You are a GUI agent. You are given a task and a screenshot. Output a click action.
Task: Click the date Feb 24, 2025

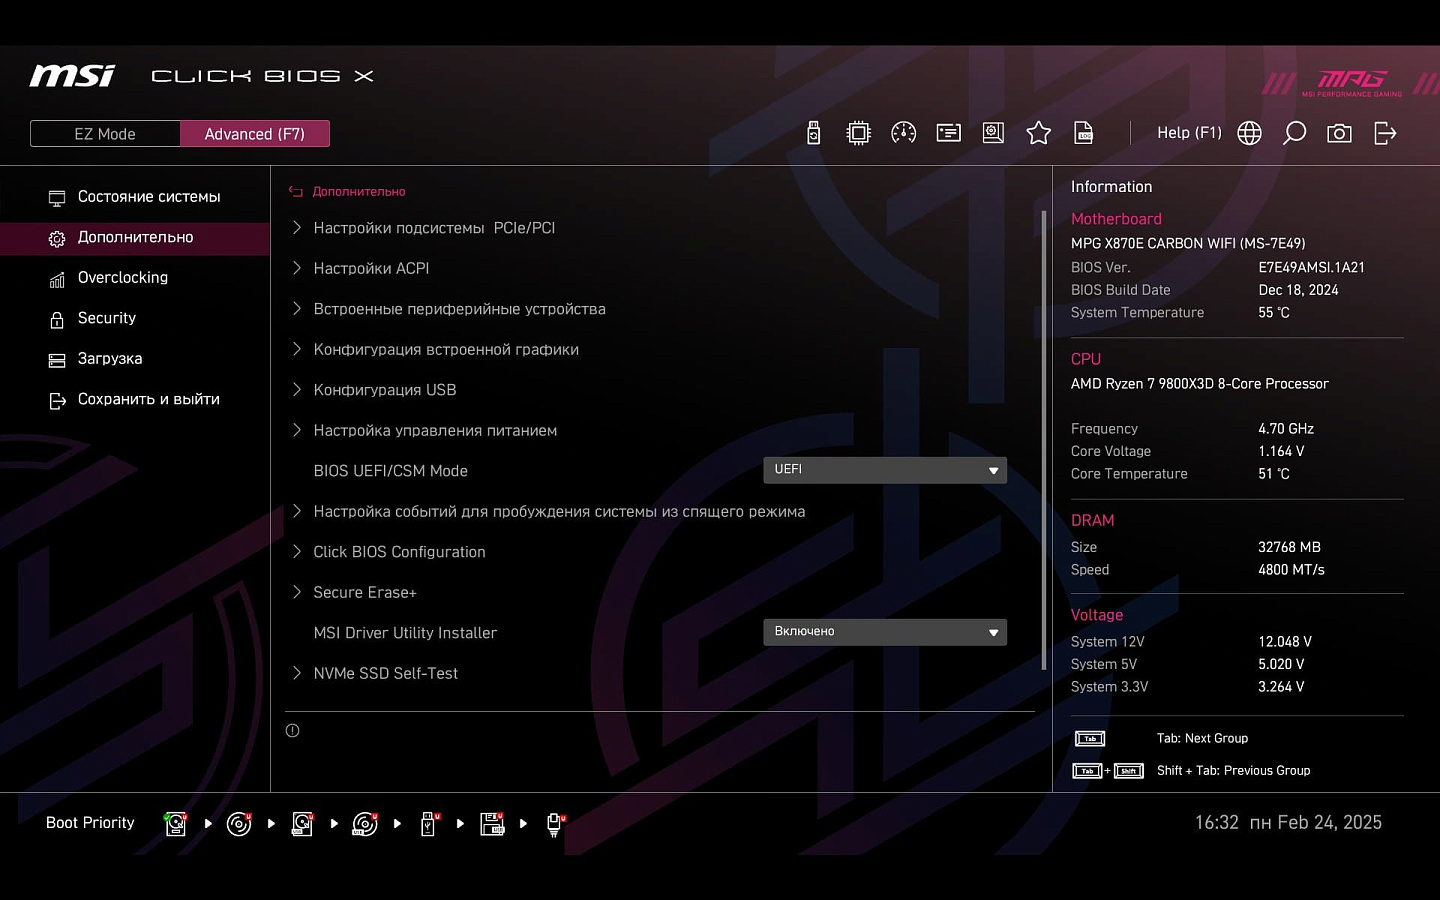click(1330, 823)
